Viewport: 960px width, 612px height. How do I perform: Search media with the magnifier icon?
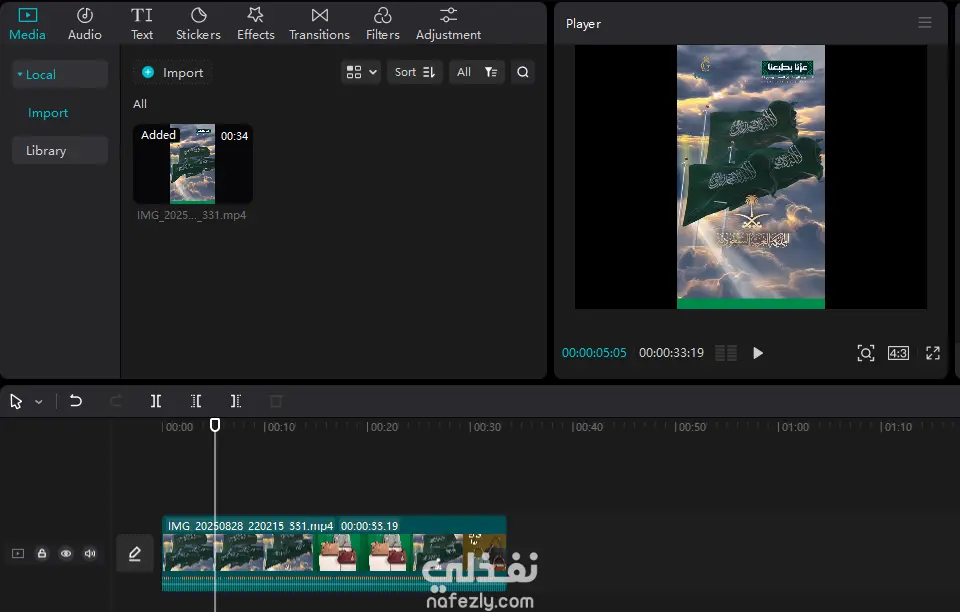pos(523,72)
